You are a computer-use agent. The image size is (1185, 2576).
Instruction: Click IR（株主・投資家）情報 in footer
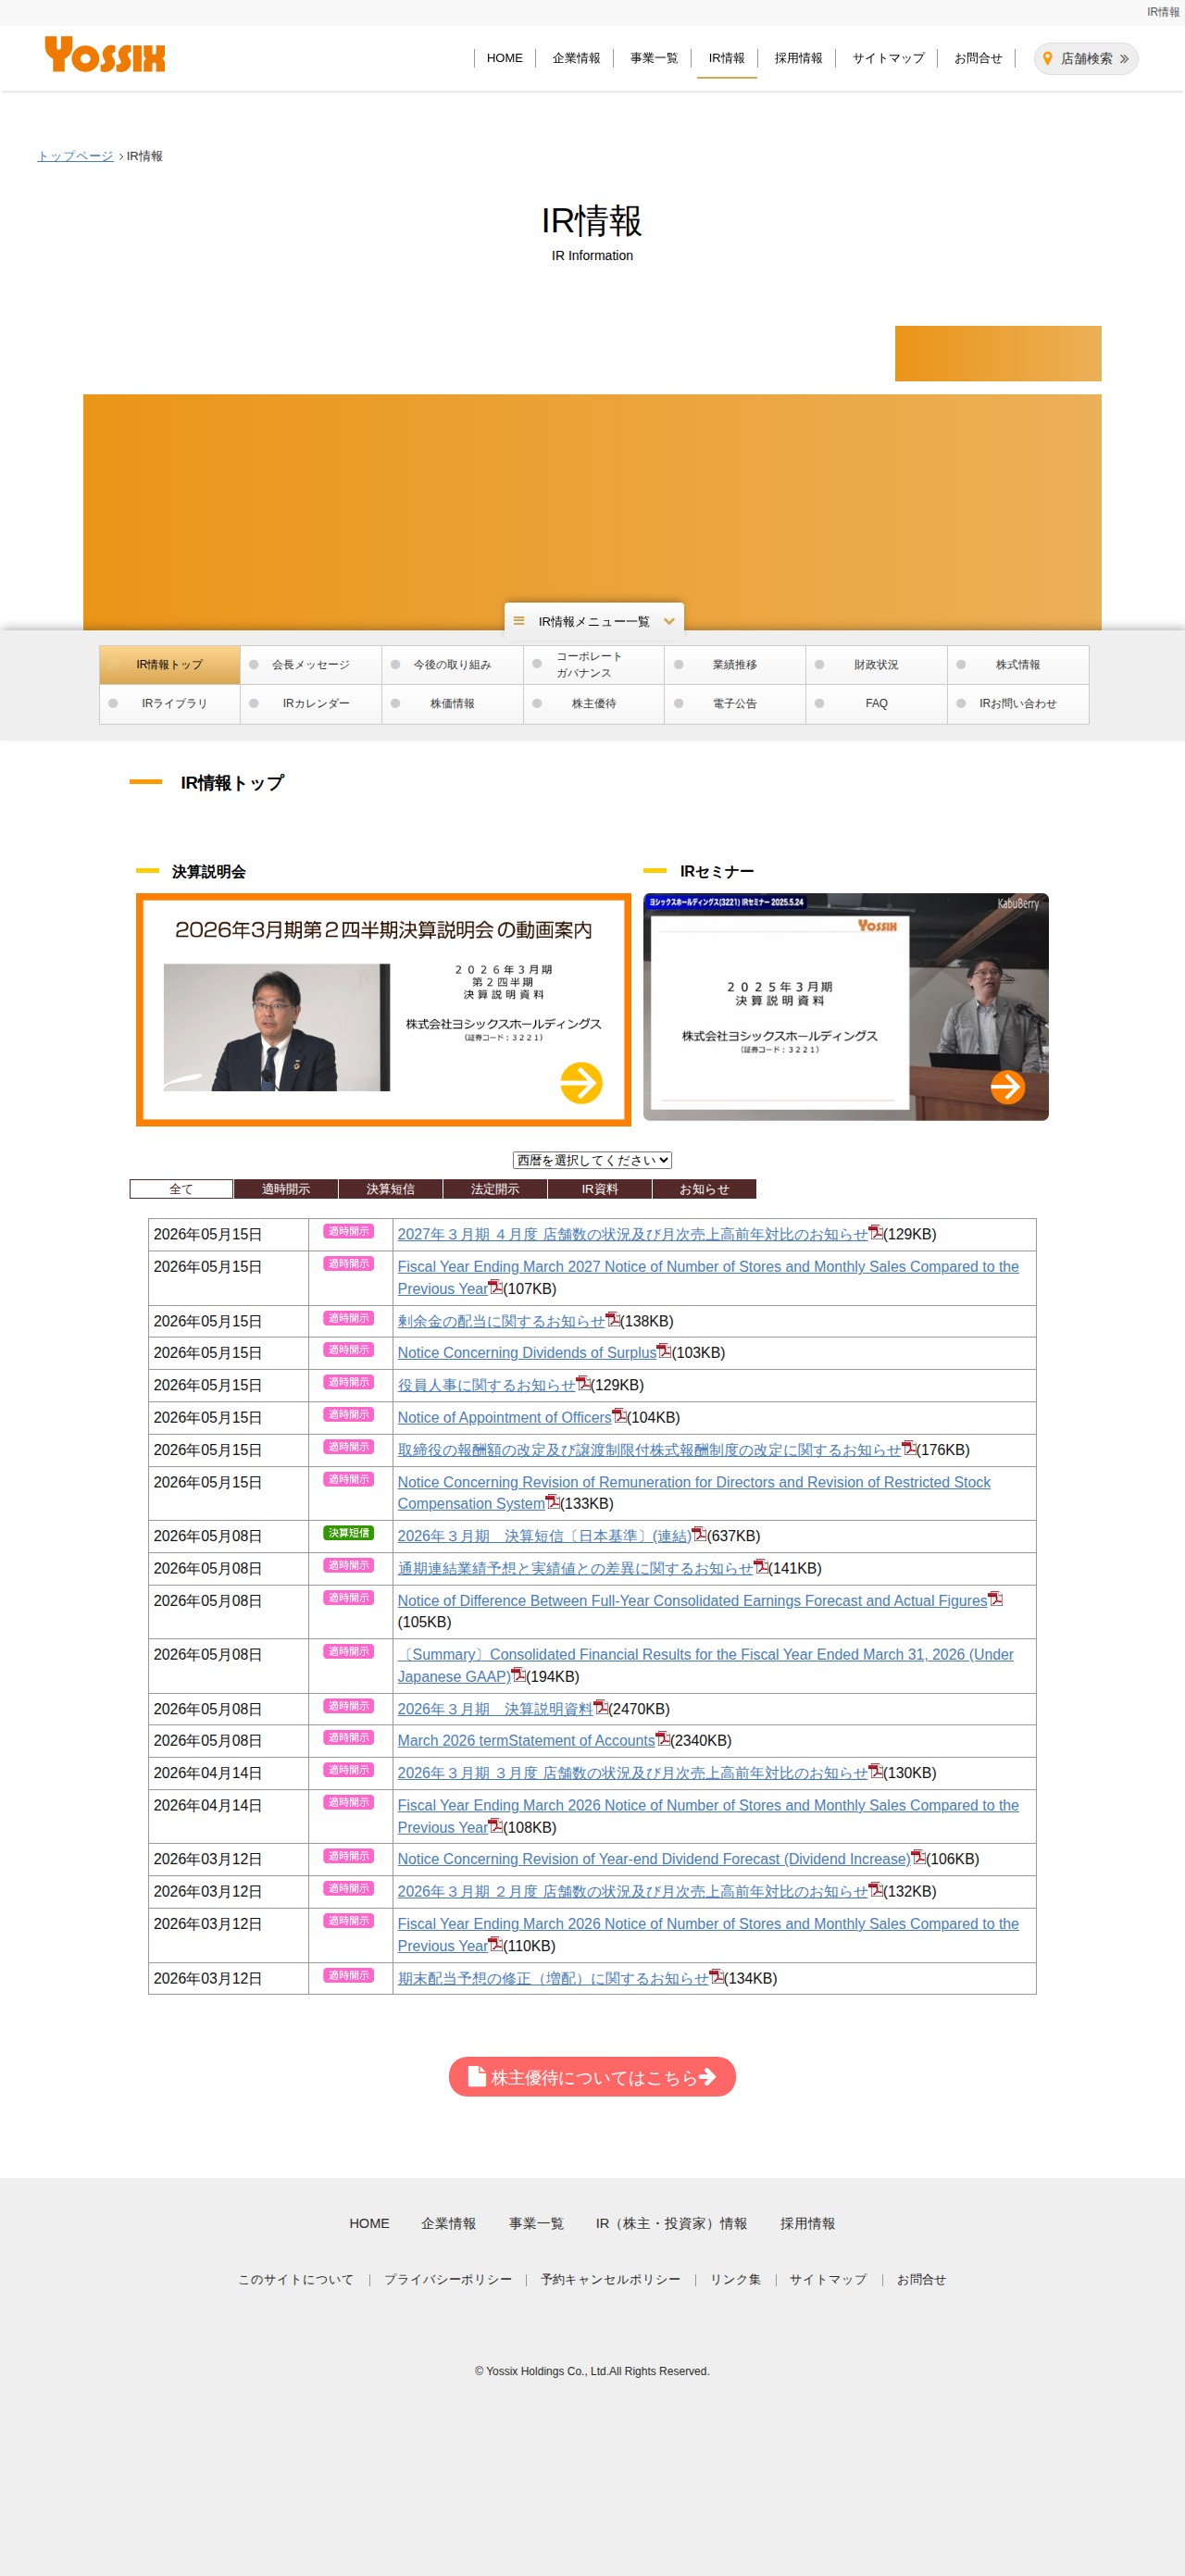(x=671, y=2223)
